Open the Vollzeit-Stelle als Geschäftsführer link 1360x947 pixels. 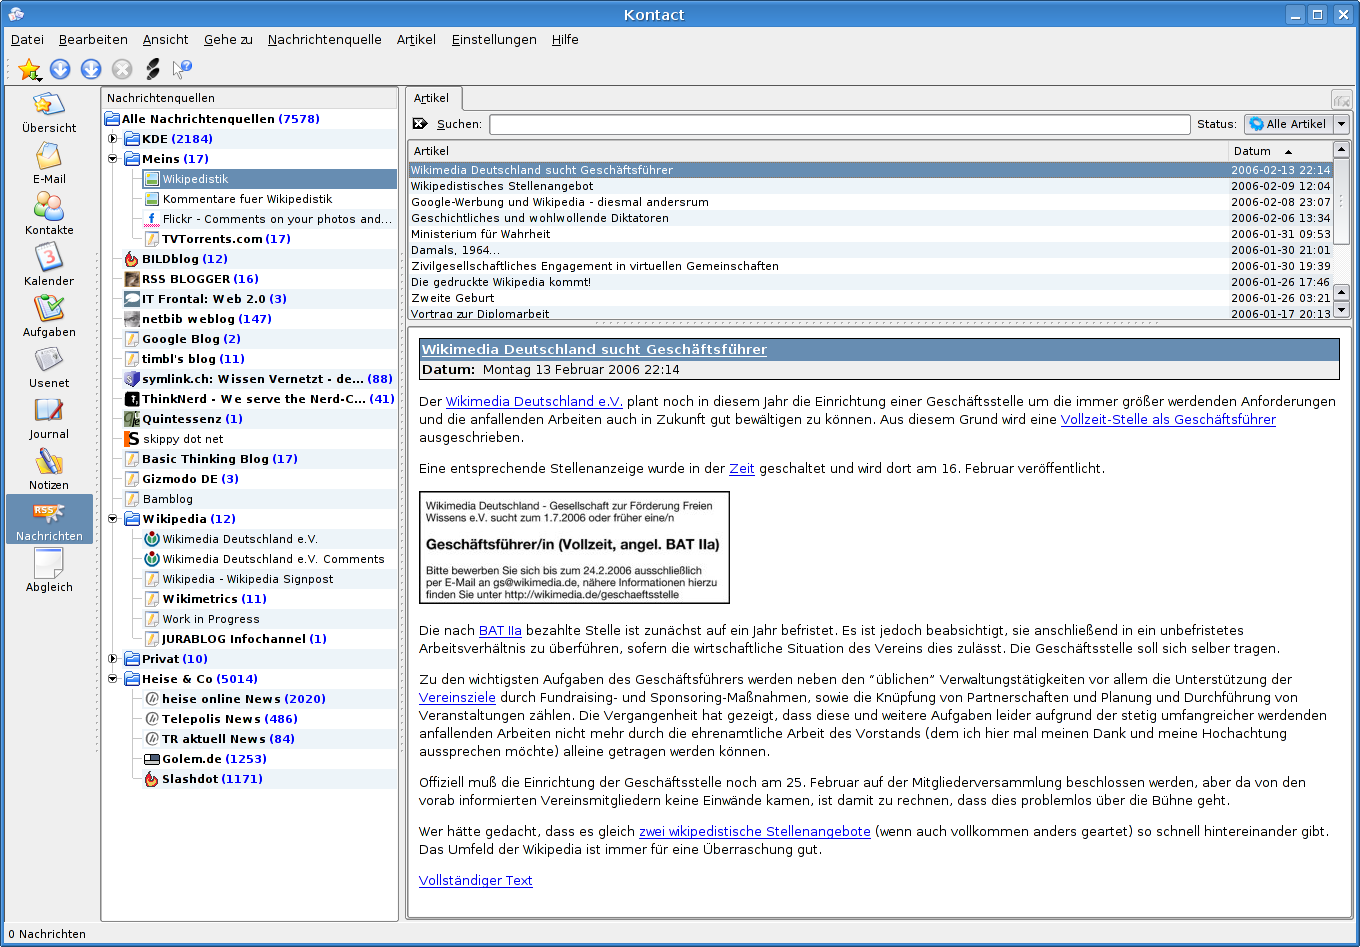pos(1168,419)
